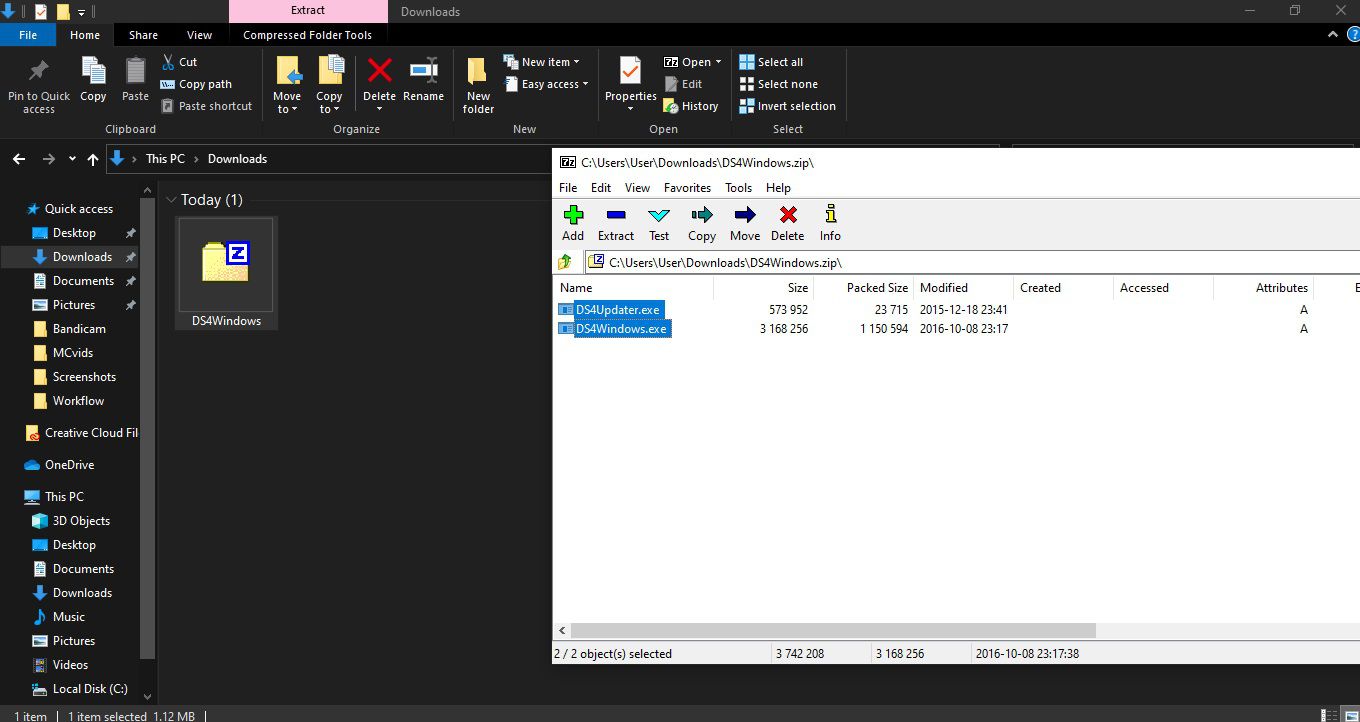Go back in File Explorer

(19, 159)
